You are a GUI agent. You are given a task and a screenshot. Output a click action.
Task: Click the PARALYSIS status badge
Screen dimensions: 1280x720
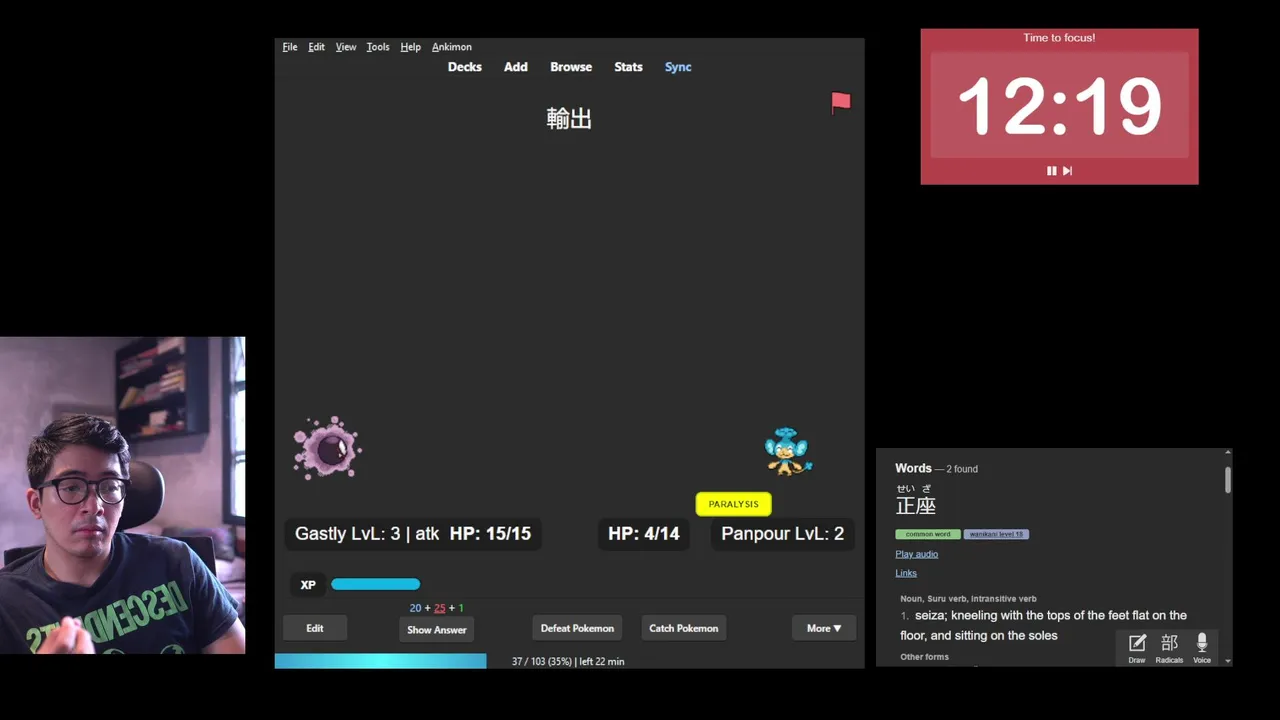(x=734, y=504)
